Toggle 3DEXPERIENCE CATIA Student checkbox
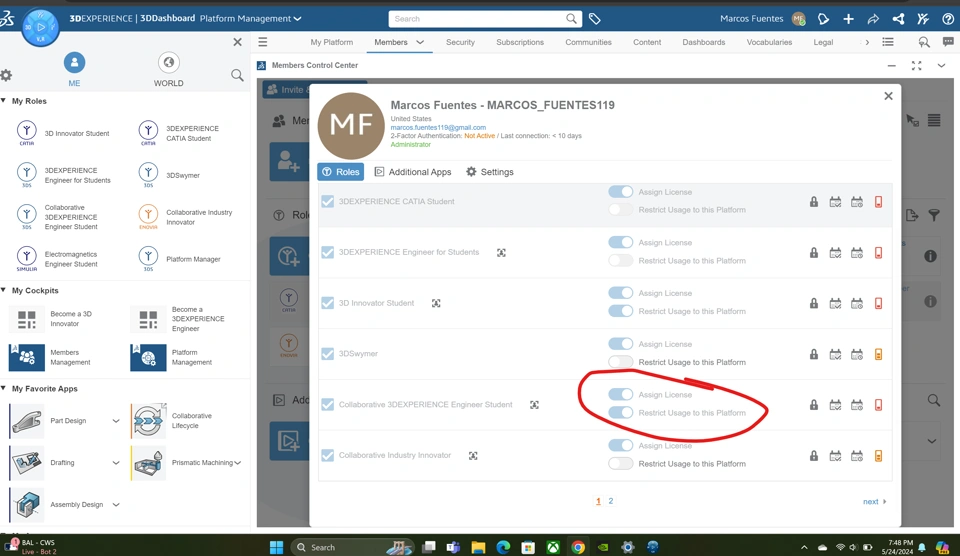This screenshot has height=556, width=960. tap(328, 201)
